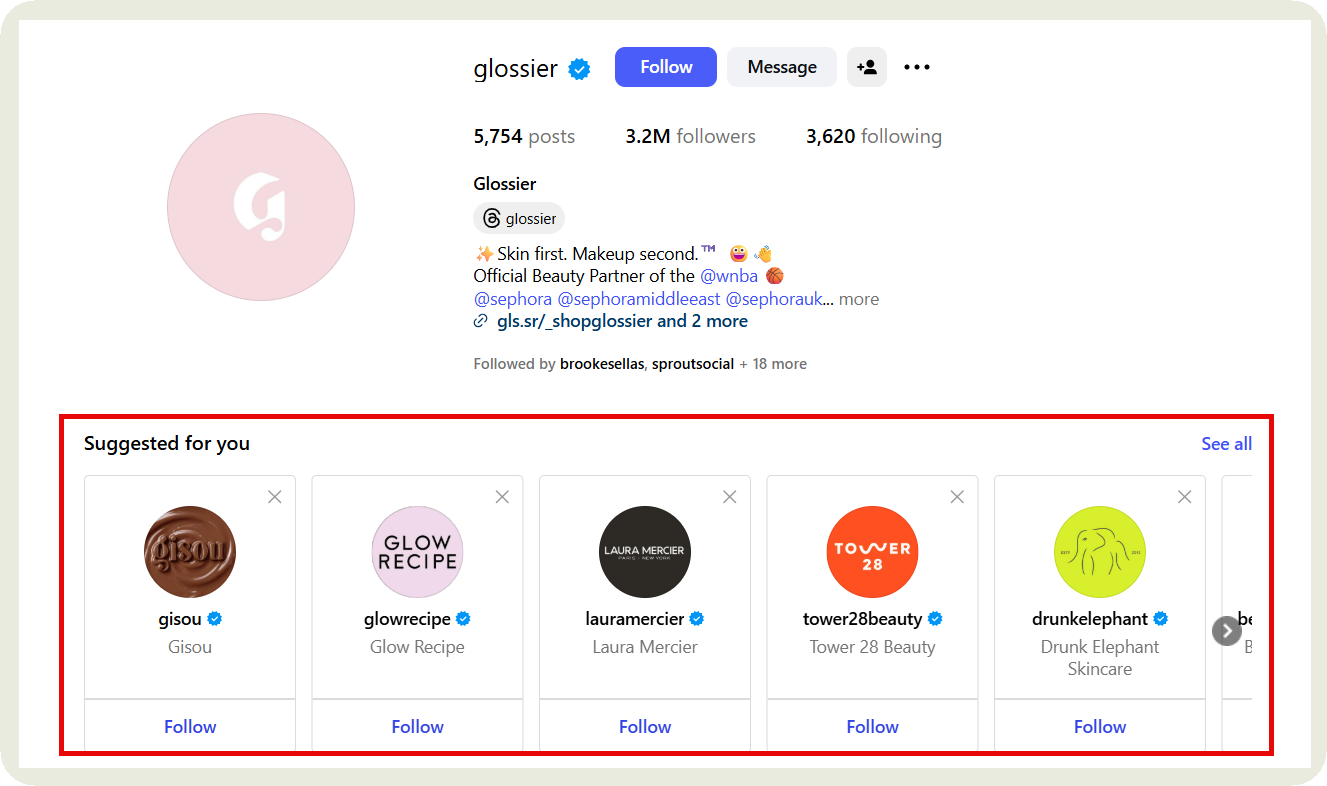Open the gls.sr/_shopglossier link

[576, 321]
